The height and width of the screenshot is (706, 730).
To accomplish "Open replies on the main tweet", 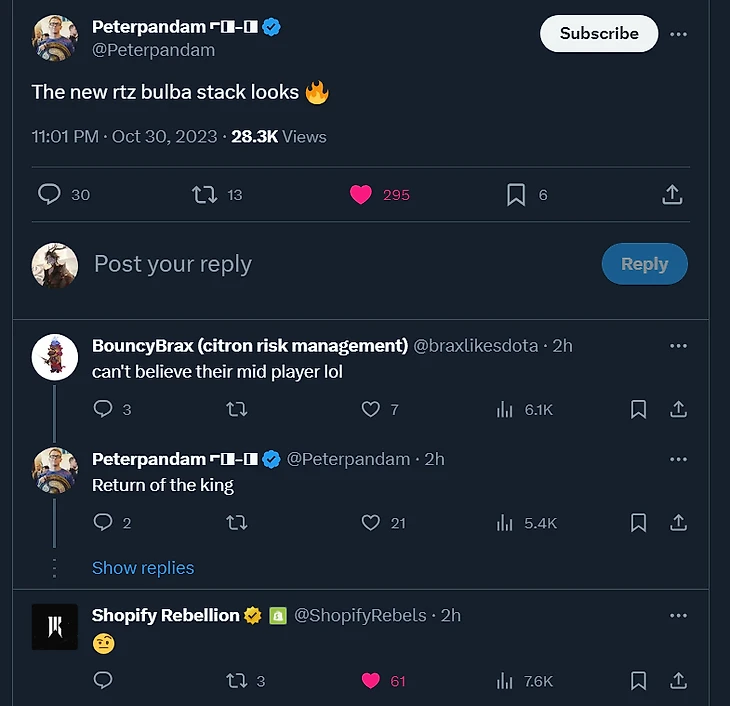I will click(x=49, y=195).
